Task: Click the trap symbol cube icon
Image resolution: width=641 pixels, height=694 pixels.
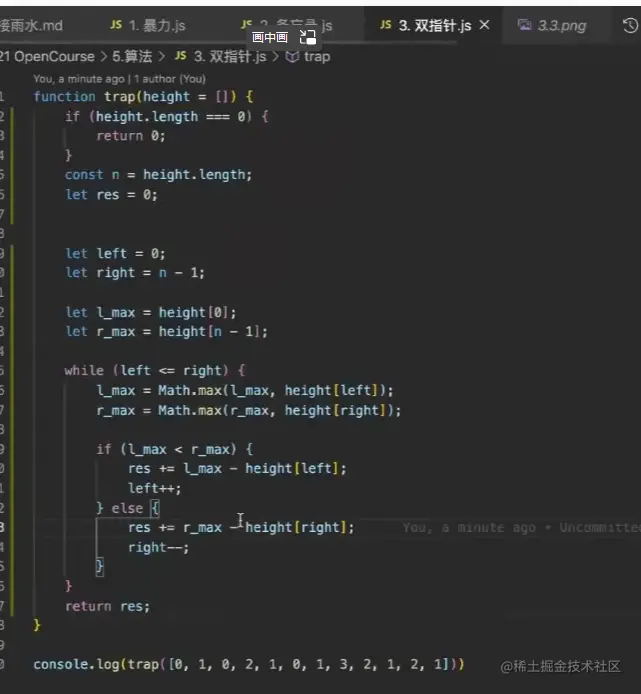Action: pos(292,57)
